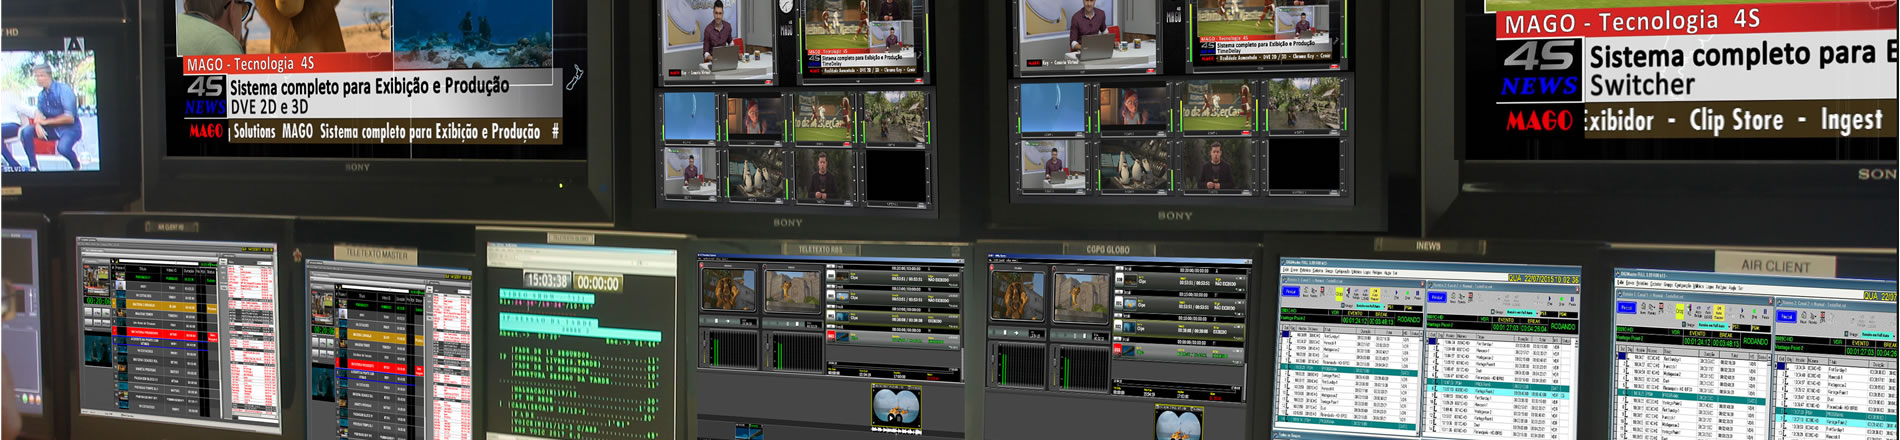Select the small soccer tile on the left multiviewer
The height and width of the screenshot is (440, 1900).
coord(823,117)
